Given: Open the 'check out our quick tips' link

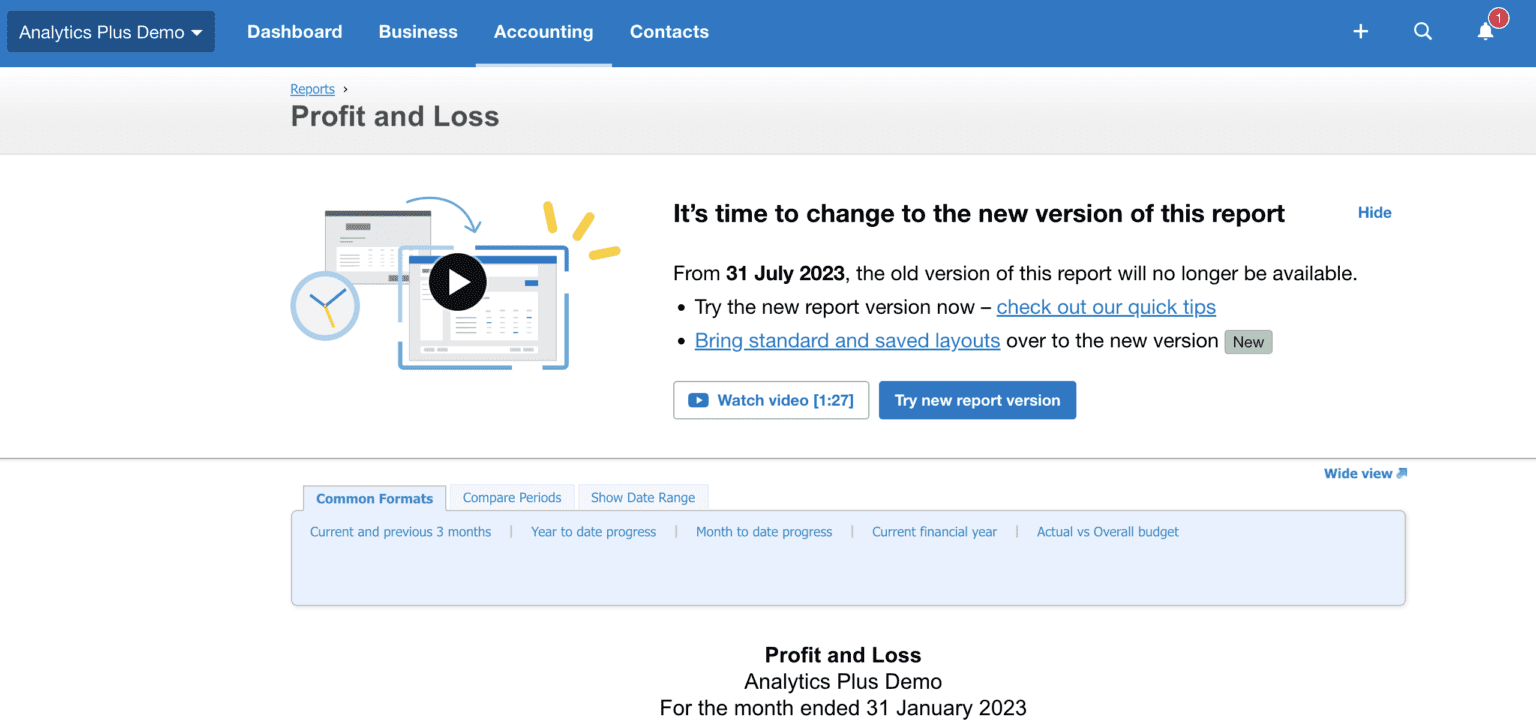Looking at the screenshot, I should tap(1106, 307).
